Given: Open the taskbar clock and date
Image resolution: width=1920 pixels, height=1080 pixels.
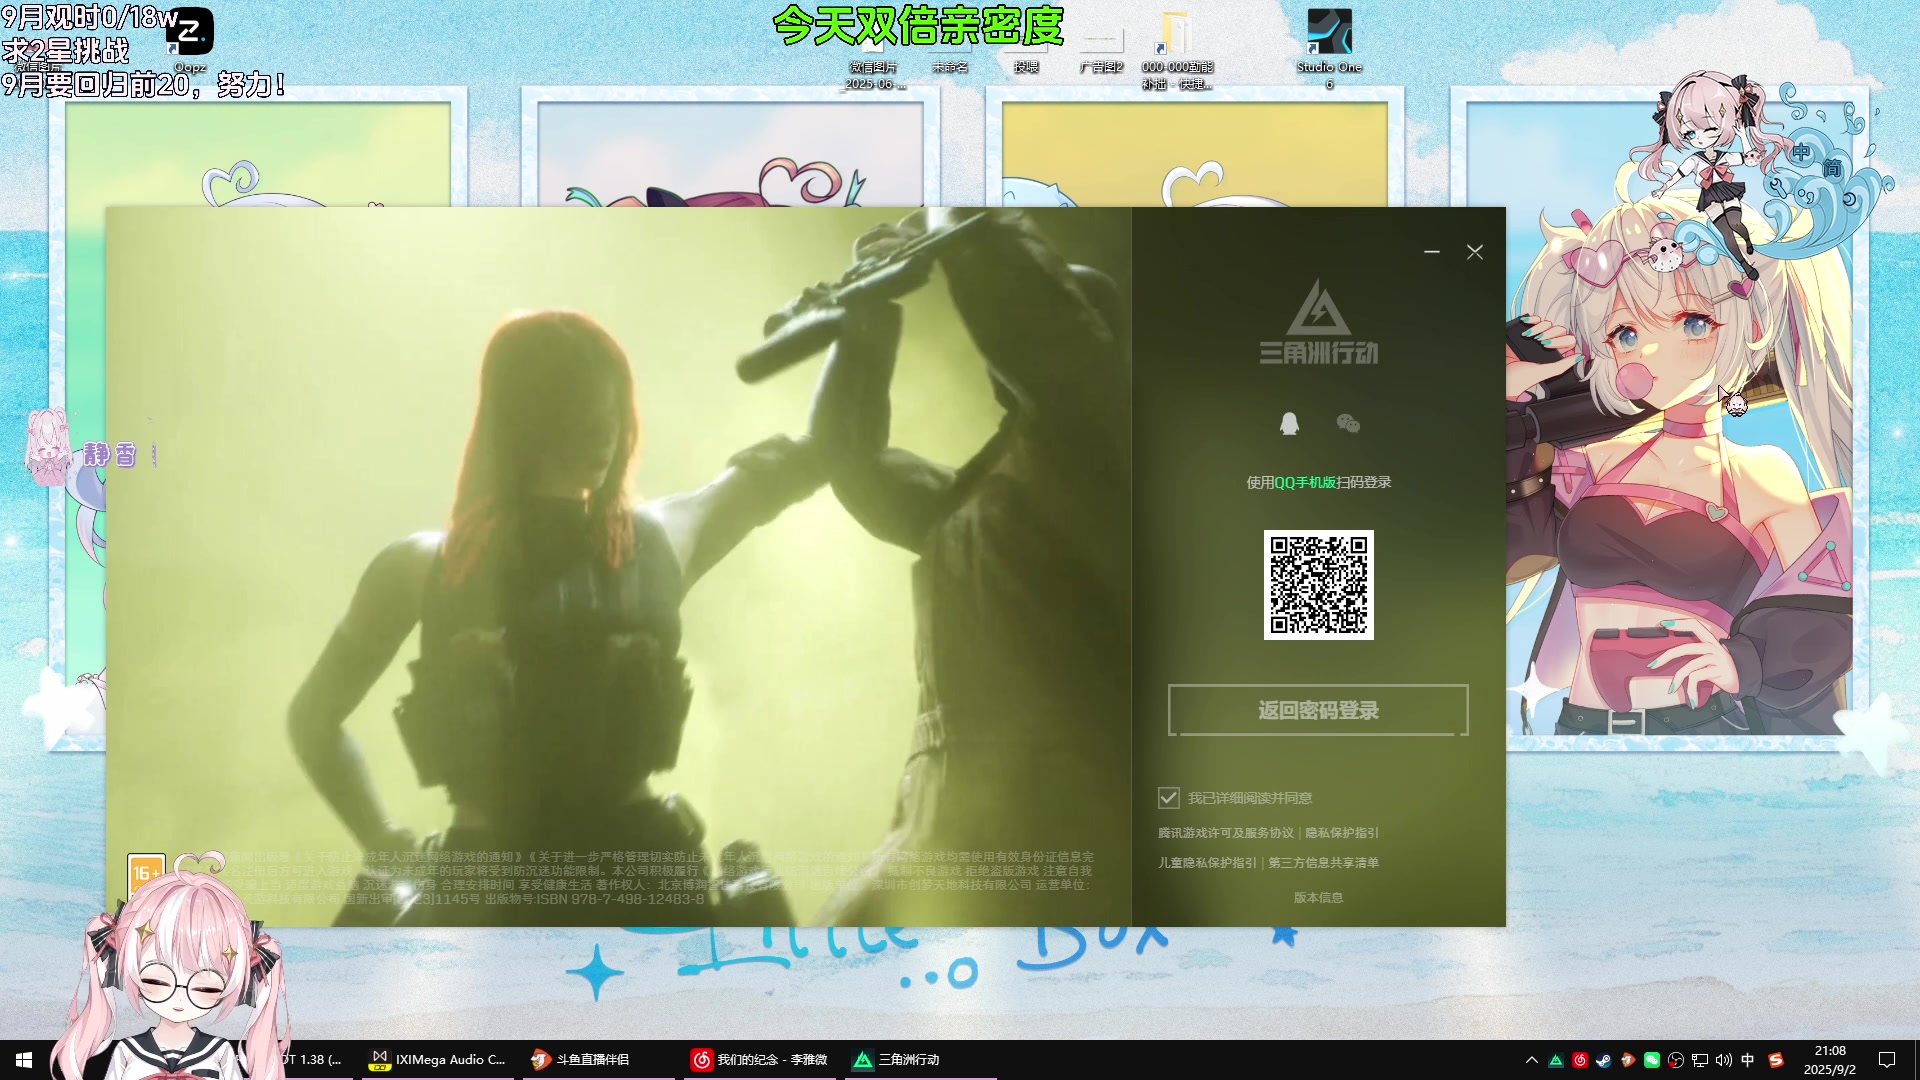Looking at the screenshot, I should point(1830,1060).
